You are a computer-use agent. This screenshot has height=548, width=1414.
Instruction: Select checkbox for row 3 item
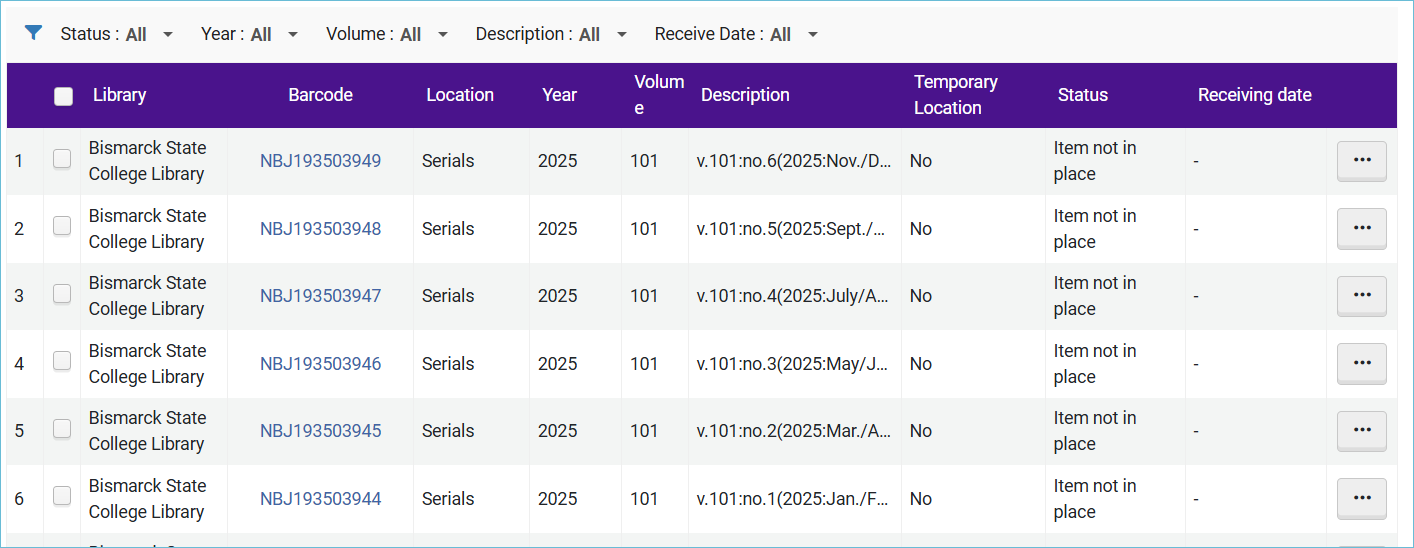pos(62,294)
